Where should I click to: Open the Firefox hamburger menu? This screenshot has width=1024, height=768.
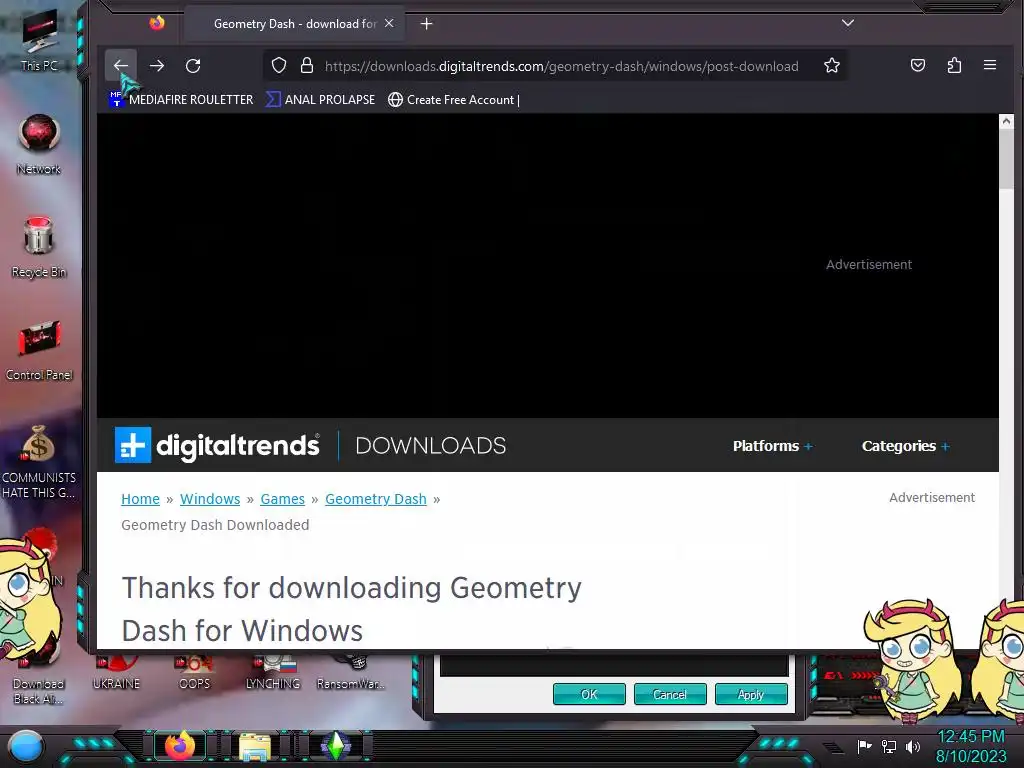point(990,65)
